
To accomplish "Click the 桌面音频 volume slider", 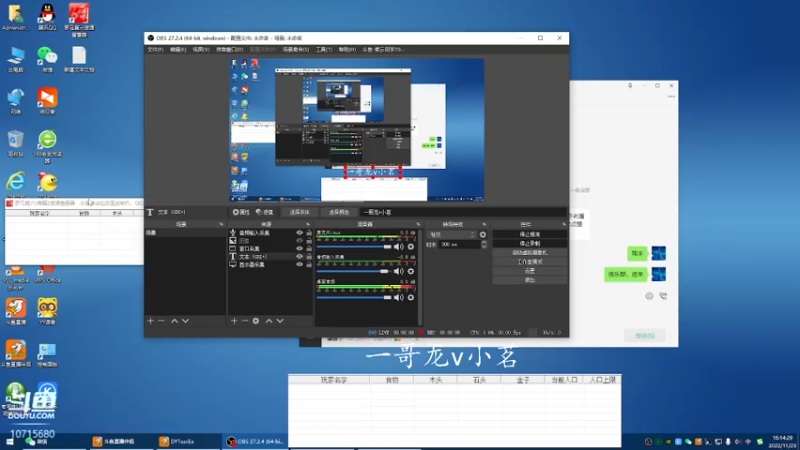I will pyautogui.click(x=354, y=297).
